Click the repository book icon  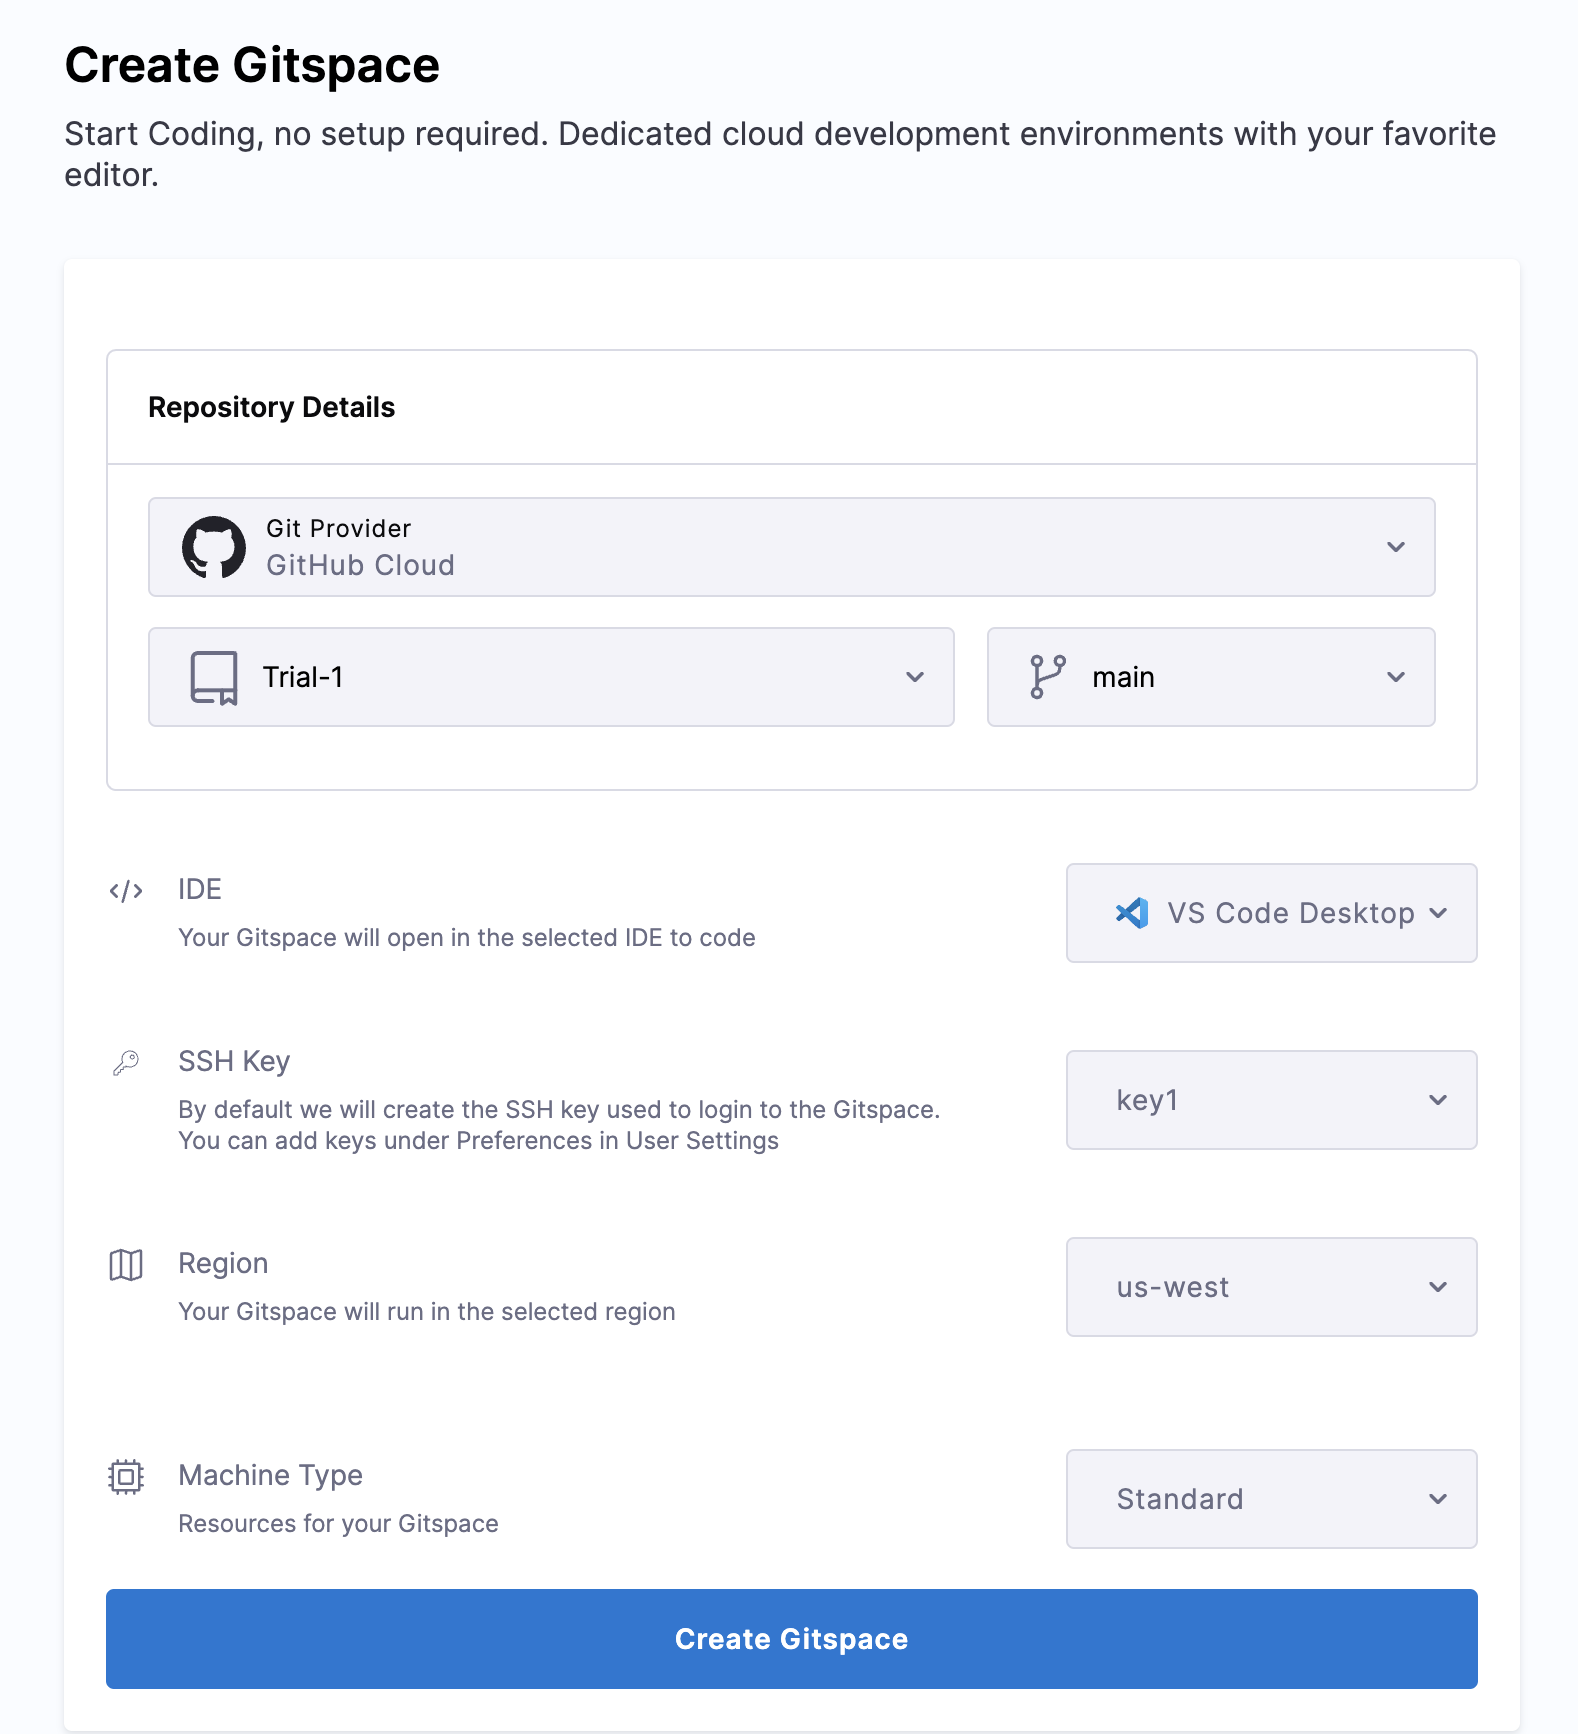pos(214,678)
